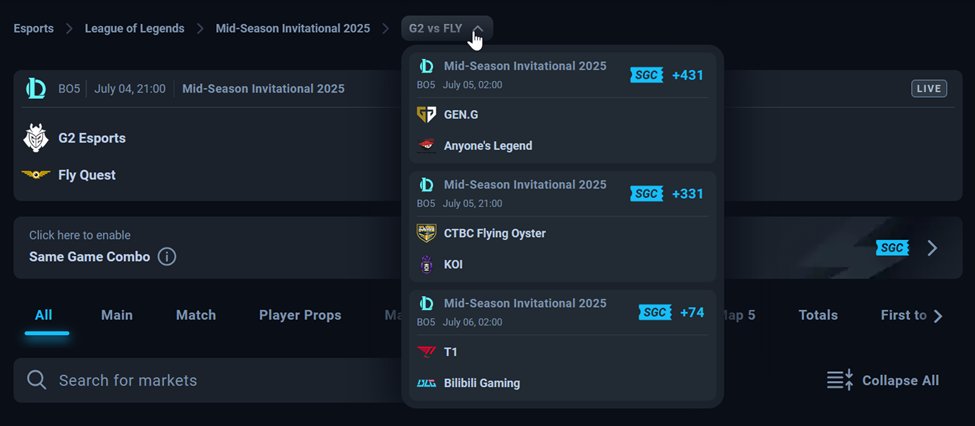Screen dimensions: 975x426
Task: Click LoL icon in GEN.G match card
Action: [426, 66]
